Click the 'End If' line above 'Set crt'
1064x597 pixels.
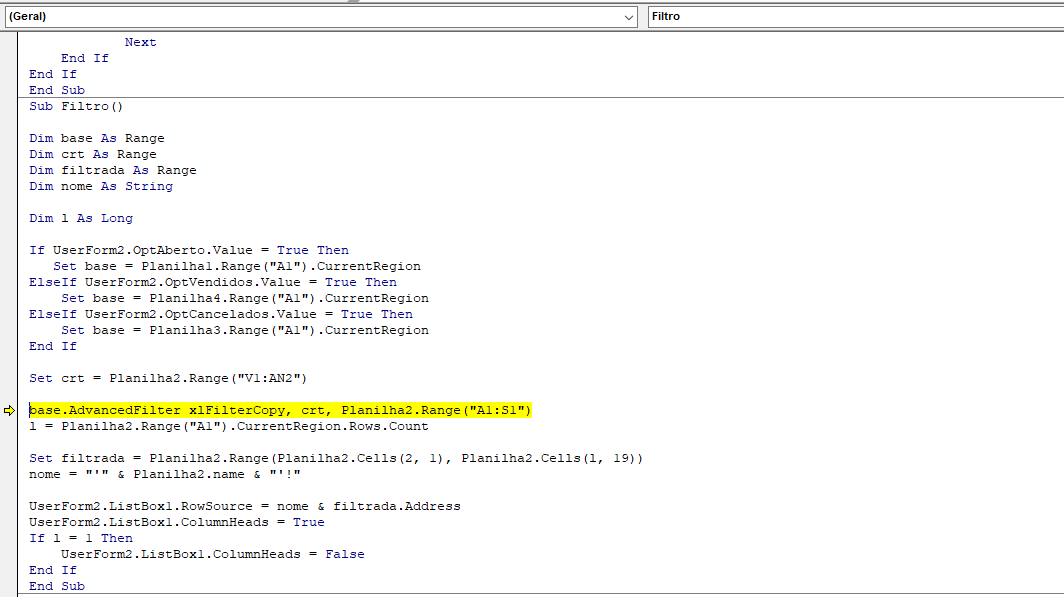[x=52, y=347]
